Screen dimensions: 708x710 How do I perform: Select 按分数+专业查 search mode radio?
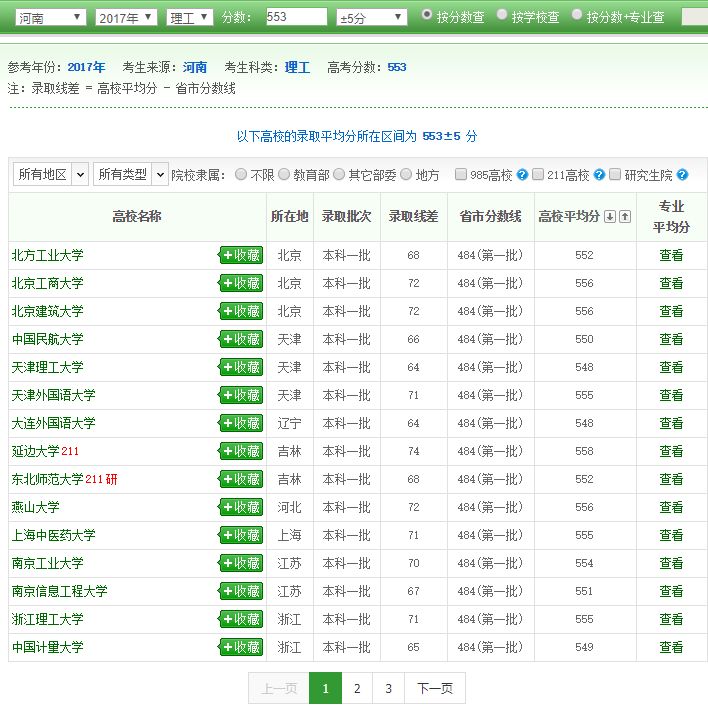click(x=576, y=14)
